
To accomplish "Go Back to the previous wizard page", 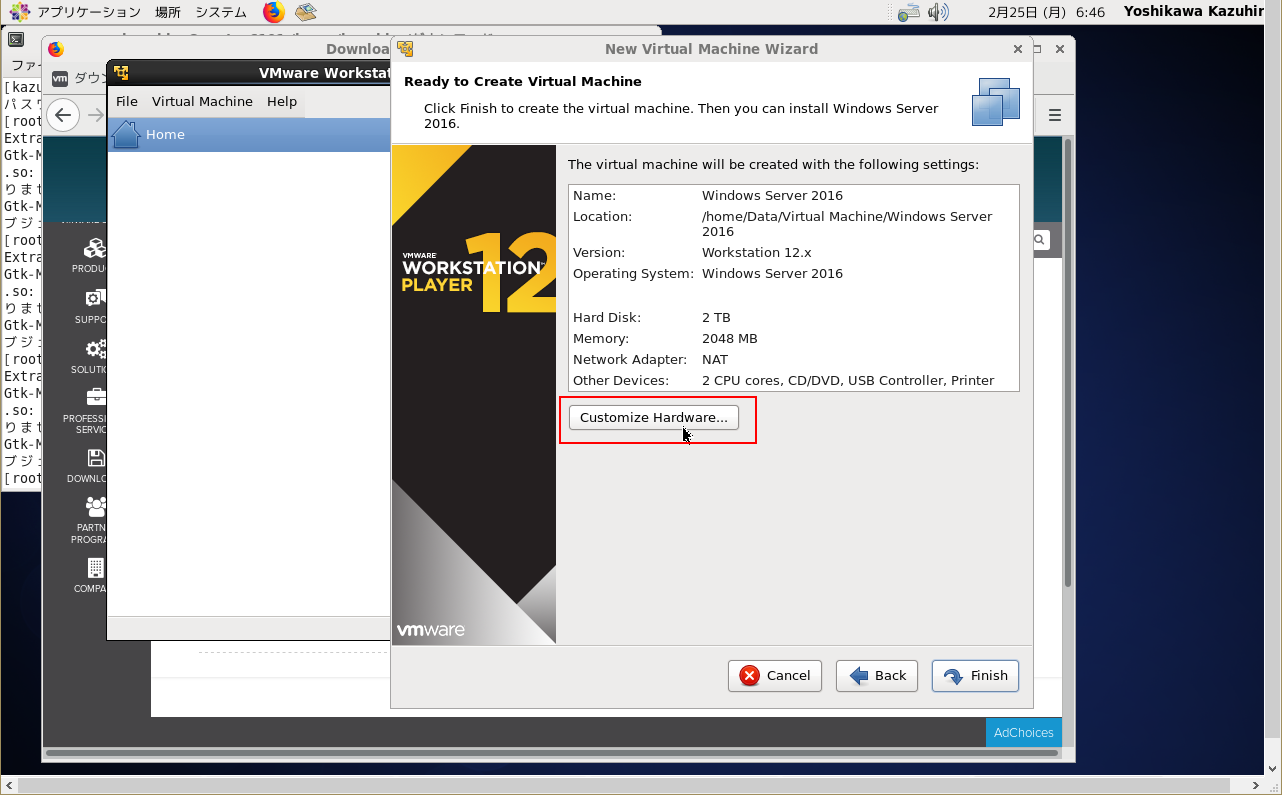I will [x=877, y=676].
